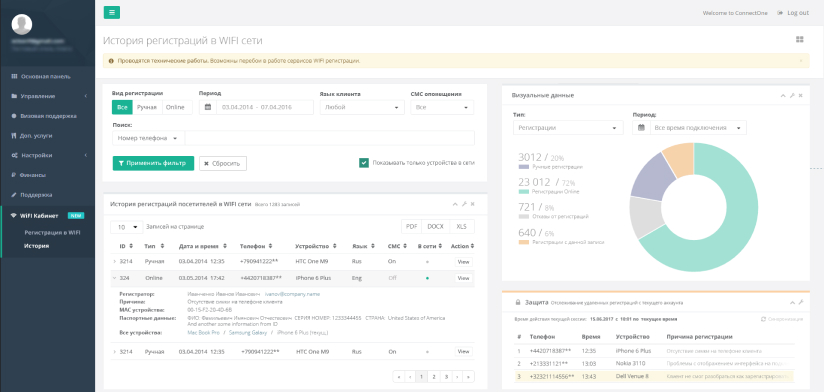Select the Ручная registration type

click(x=147, y=107)
